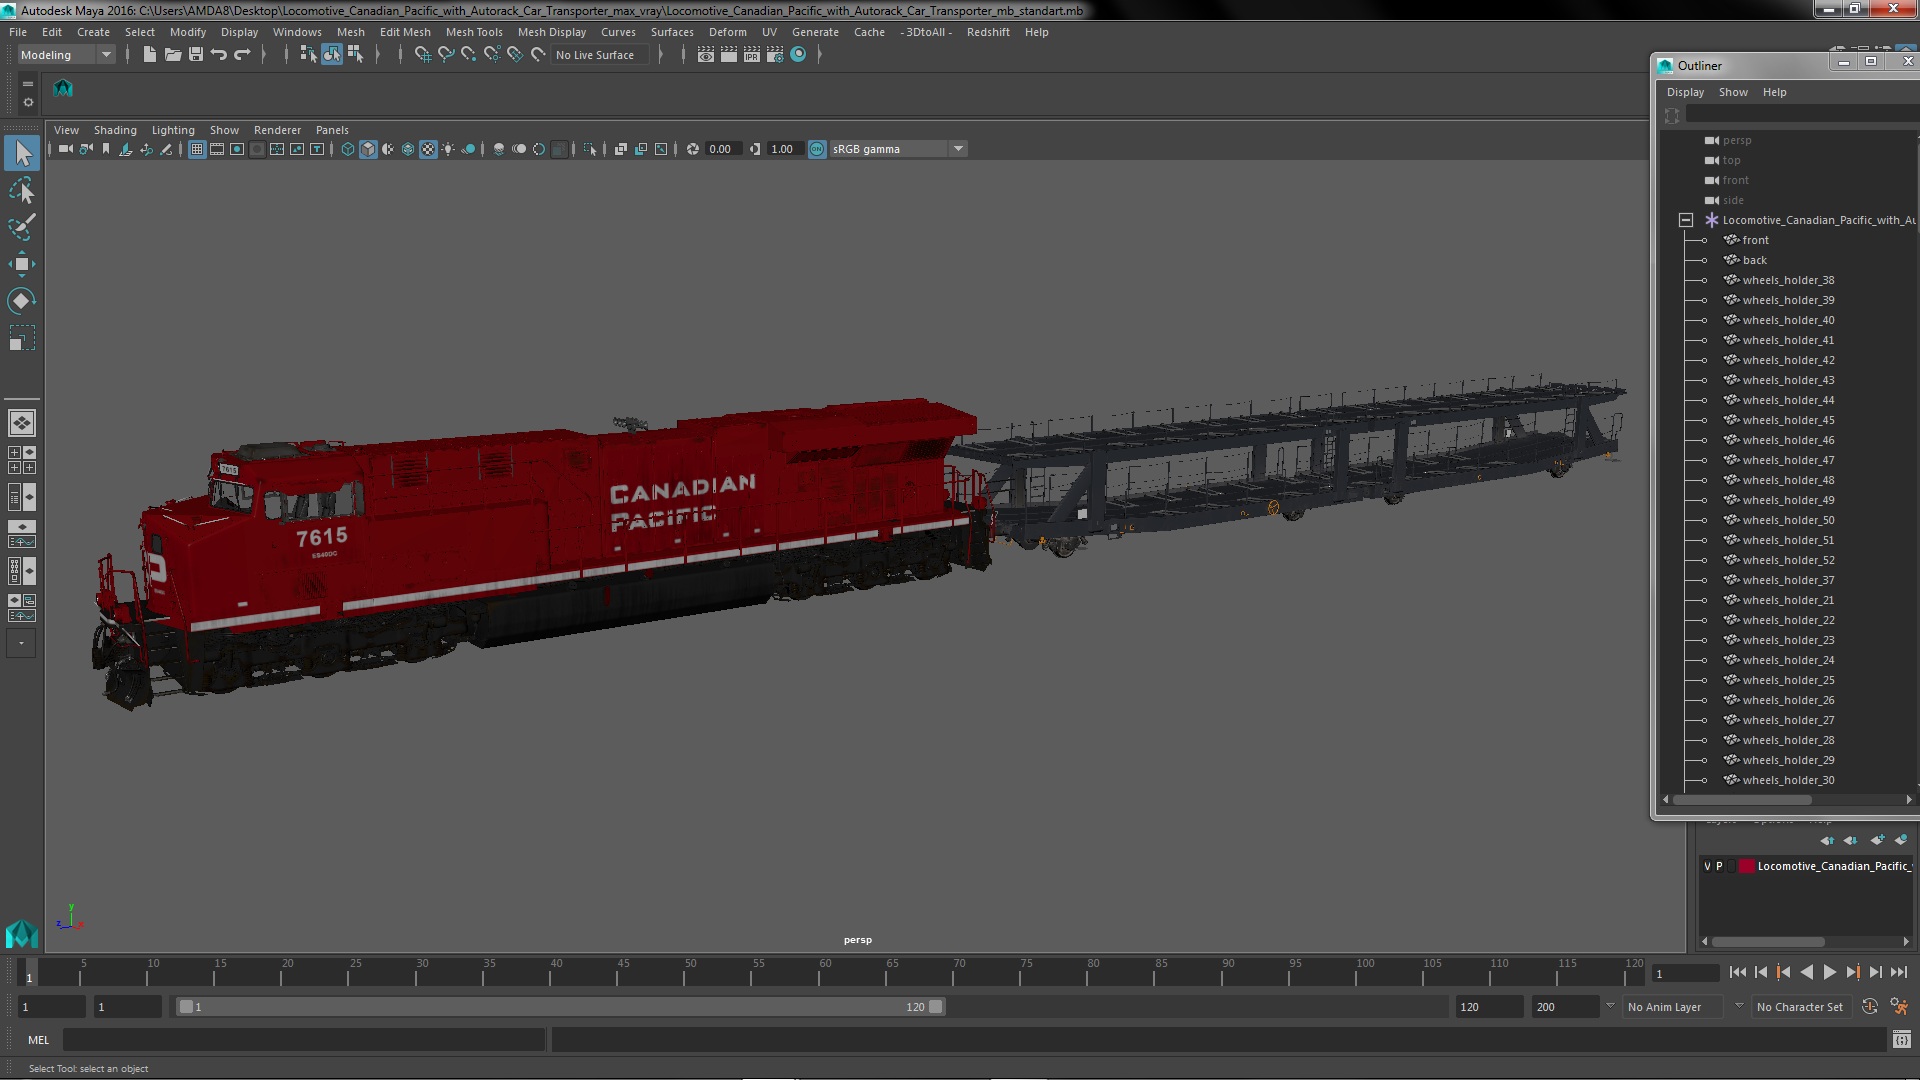Open Render Settings icon
Image resolution: width=1920 pixels, height=1080 pixels.
tap(775, 55)
